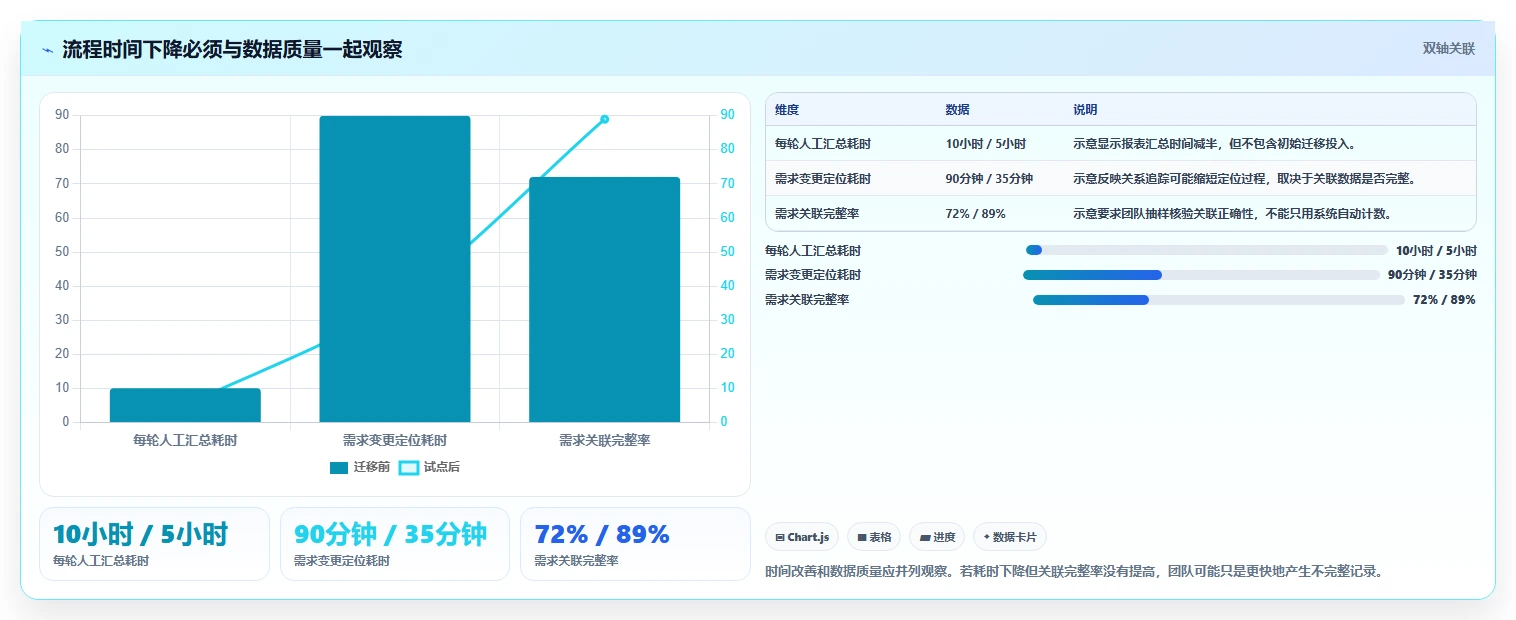Click table cell 每轮人工汇总耗时
1516x620 pixels.
coord(823,144)
